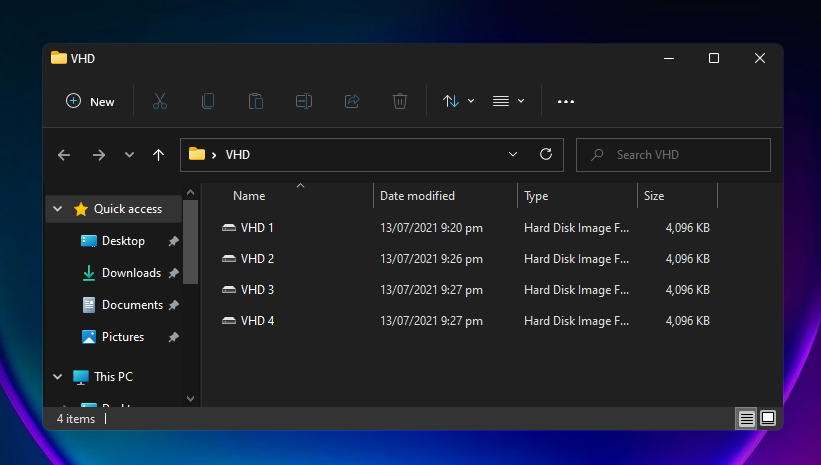The image size is (821, 465).
Task: Sort files by Date modified column
Action: (417, 196)
